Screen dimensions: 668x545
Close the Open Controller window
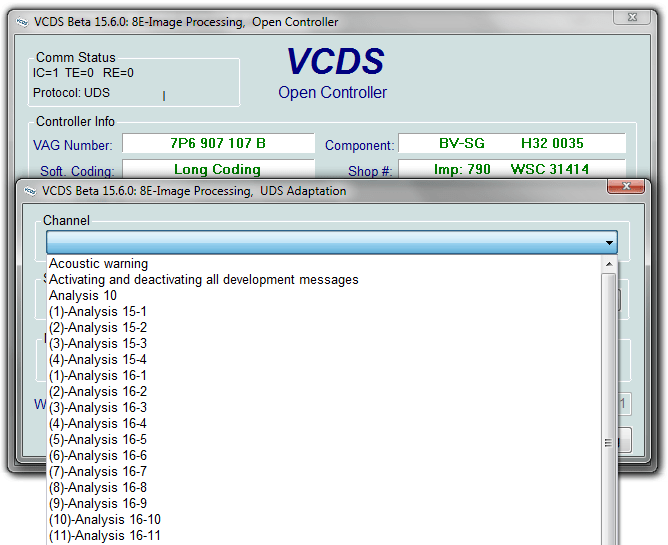[x=632, y=17]
